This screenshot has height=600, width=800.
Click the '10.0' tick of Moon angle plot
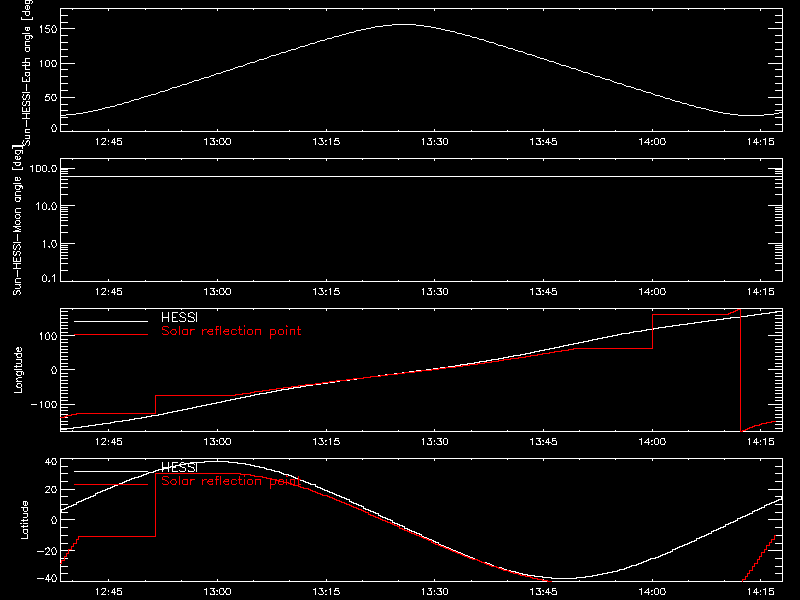(46, 207)
